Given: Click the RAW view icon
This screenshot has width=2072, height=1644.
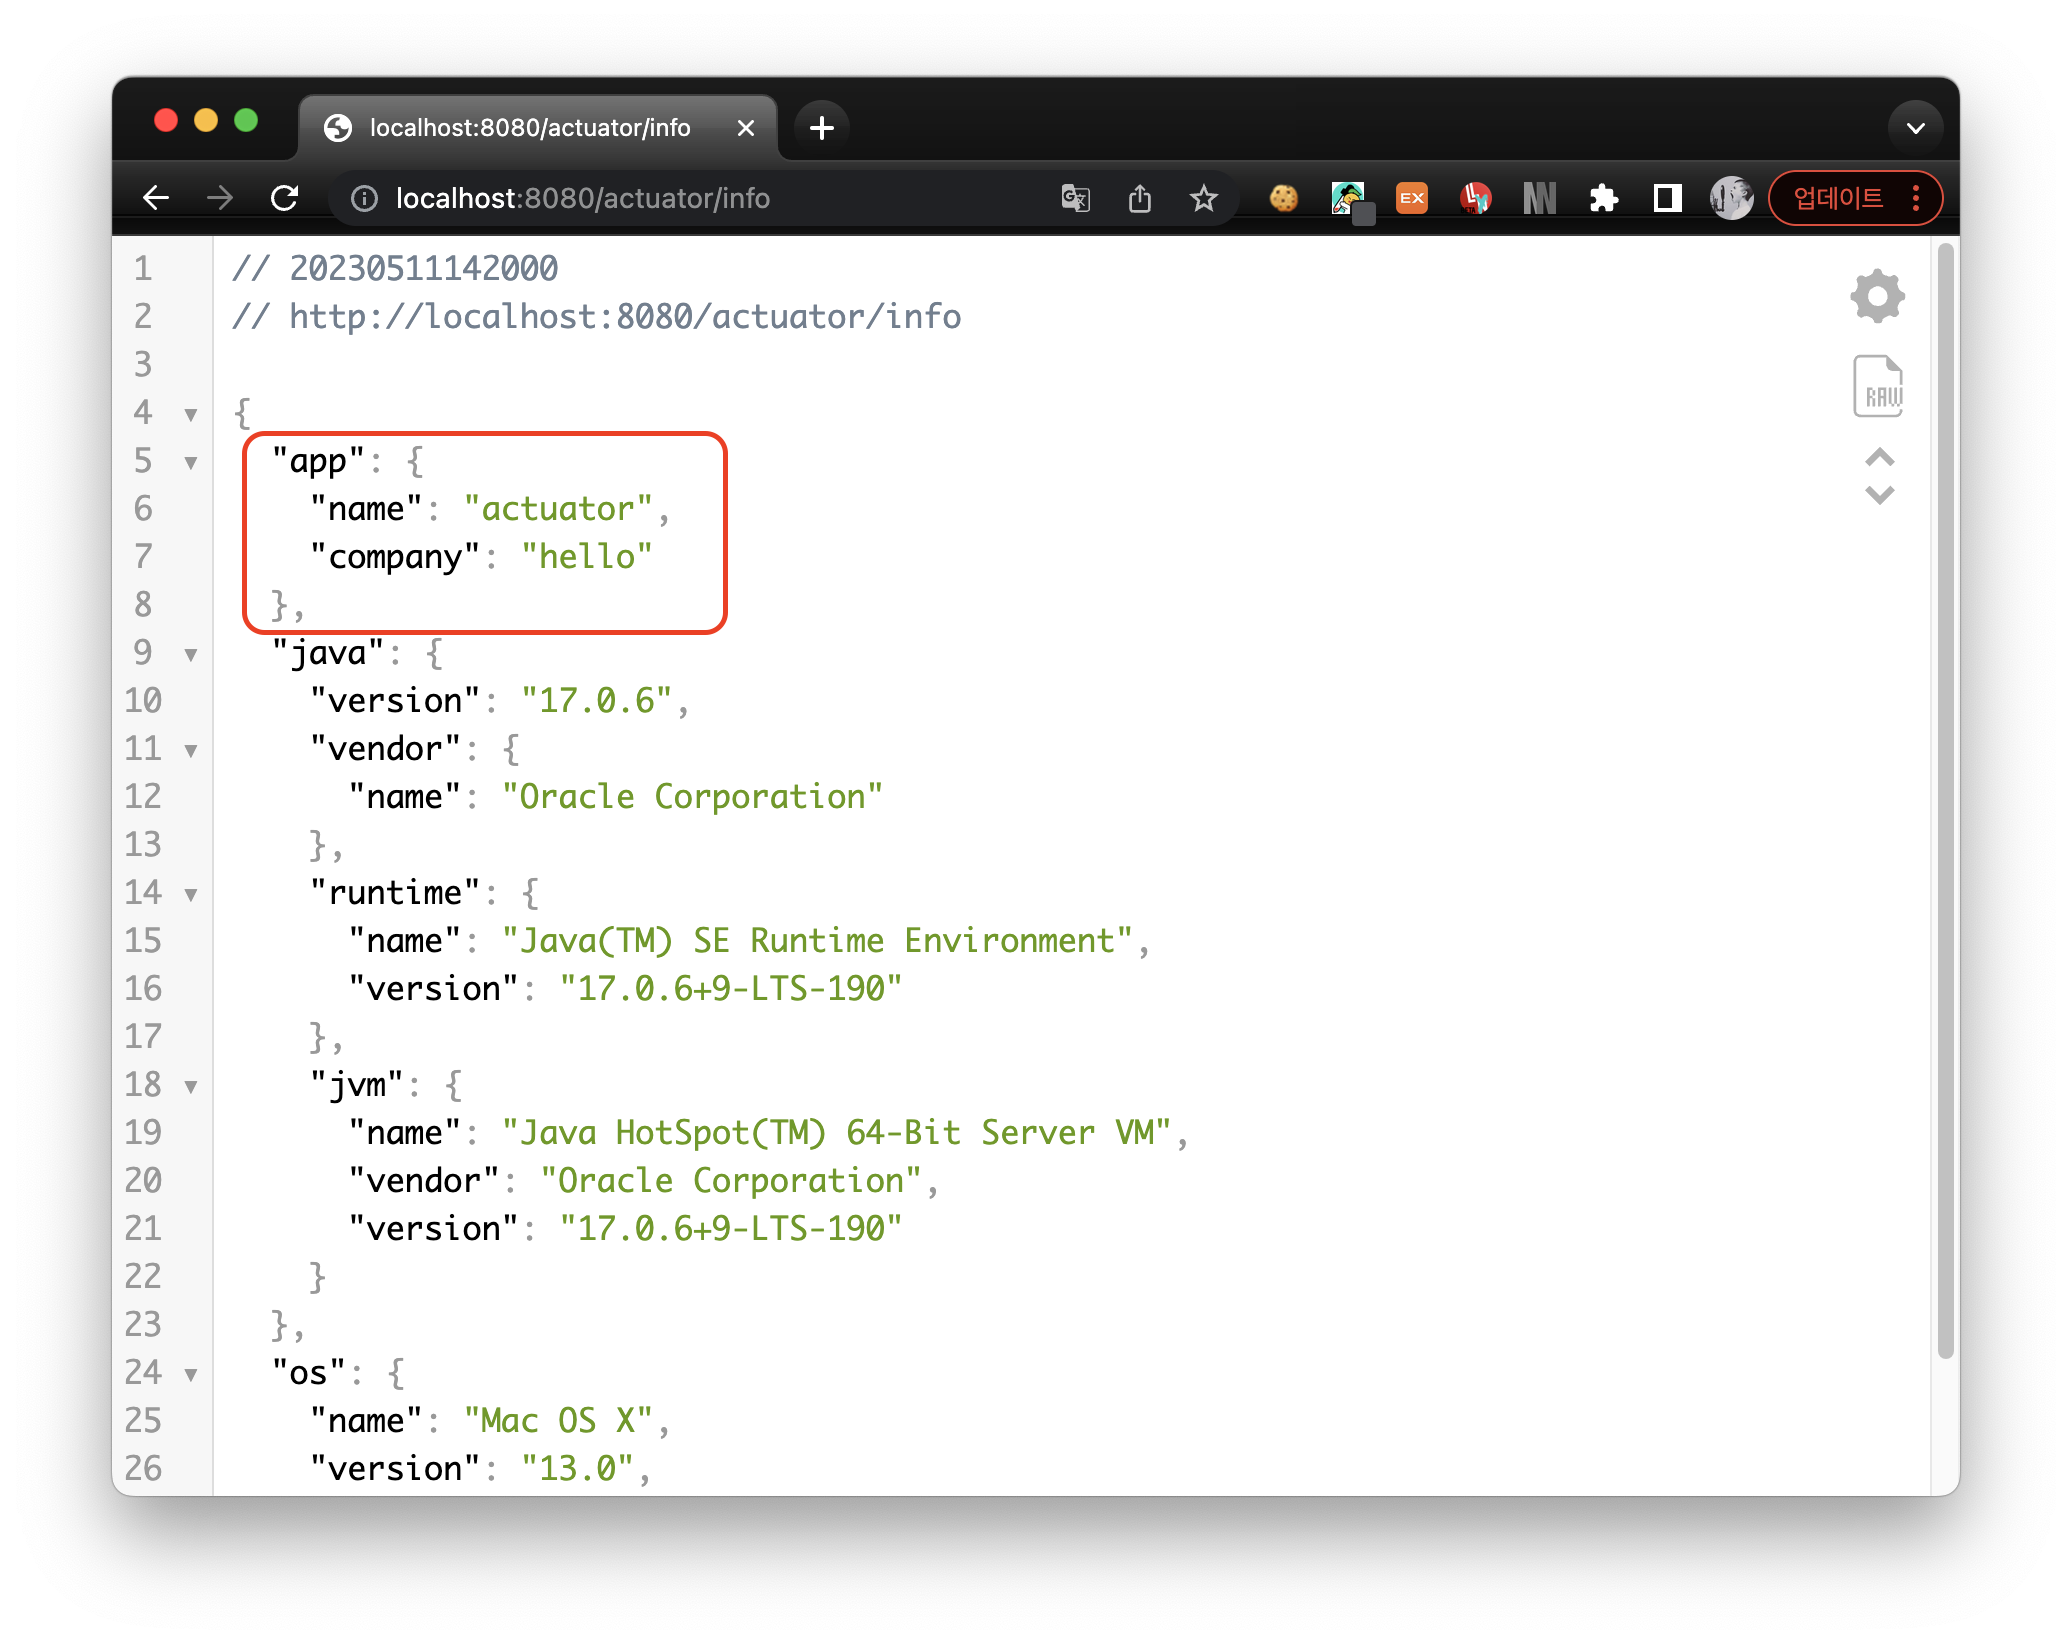Looking at the screenshot, I should pyautogui.click(x=1877, y=386).
